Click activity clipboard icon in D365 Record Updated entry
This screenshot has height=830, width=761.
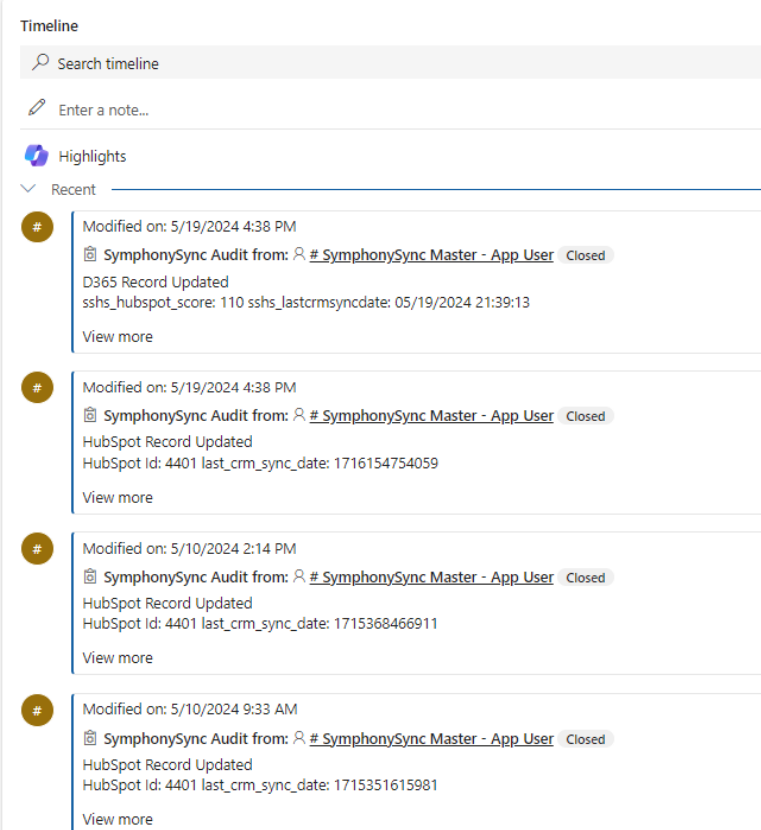tap(90, 255)
